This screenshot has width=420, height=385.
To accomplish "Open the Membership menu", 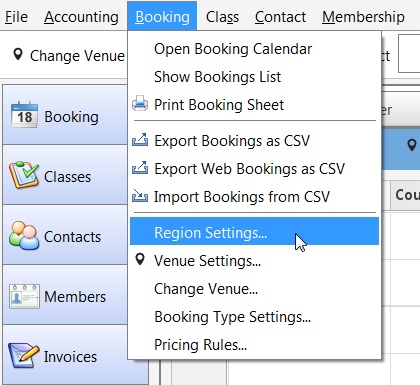I will [363, 17].
